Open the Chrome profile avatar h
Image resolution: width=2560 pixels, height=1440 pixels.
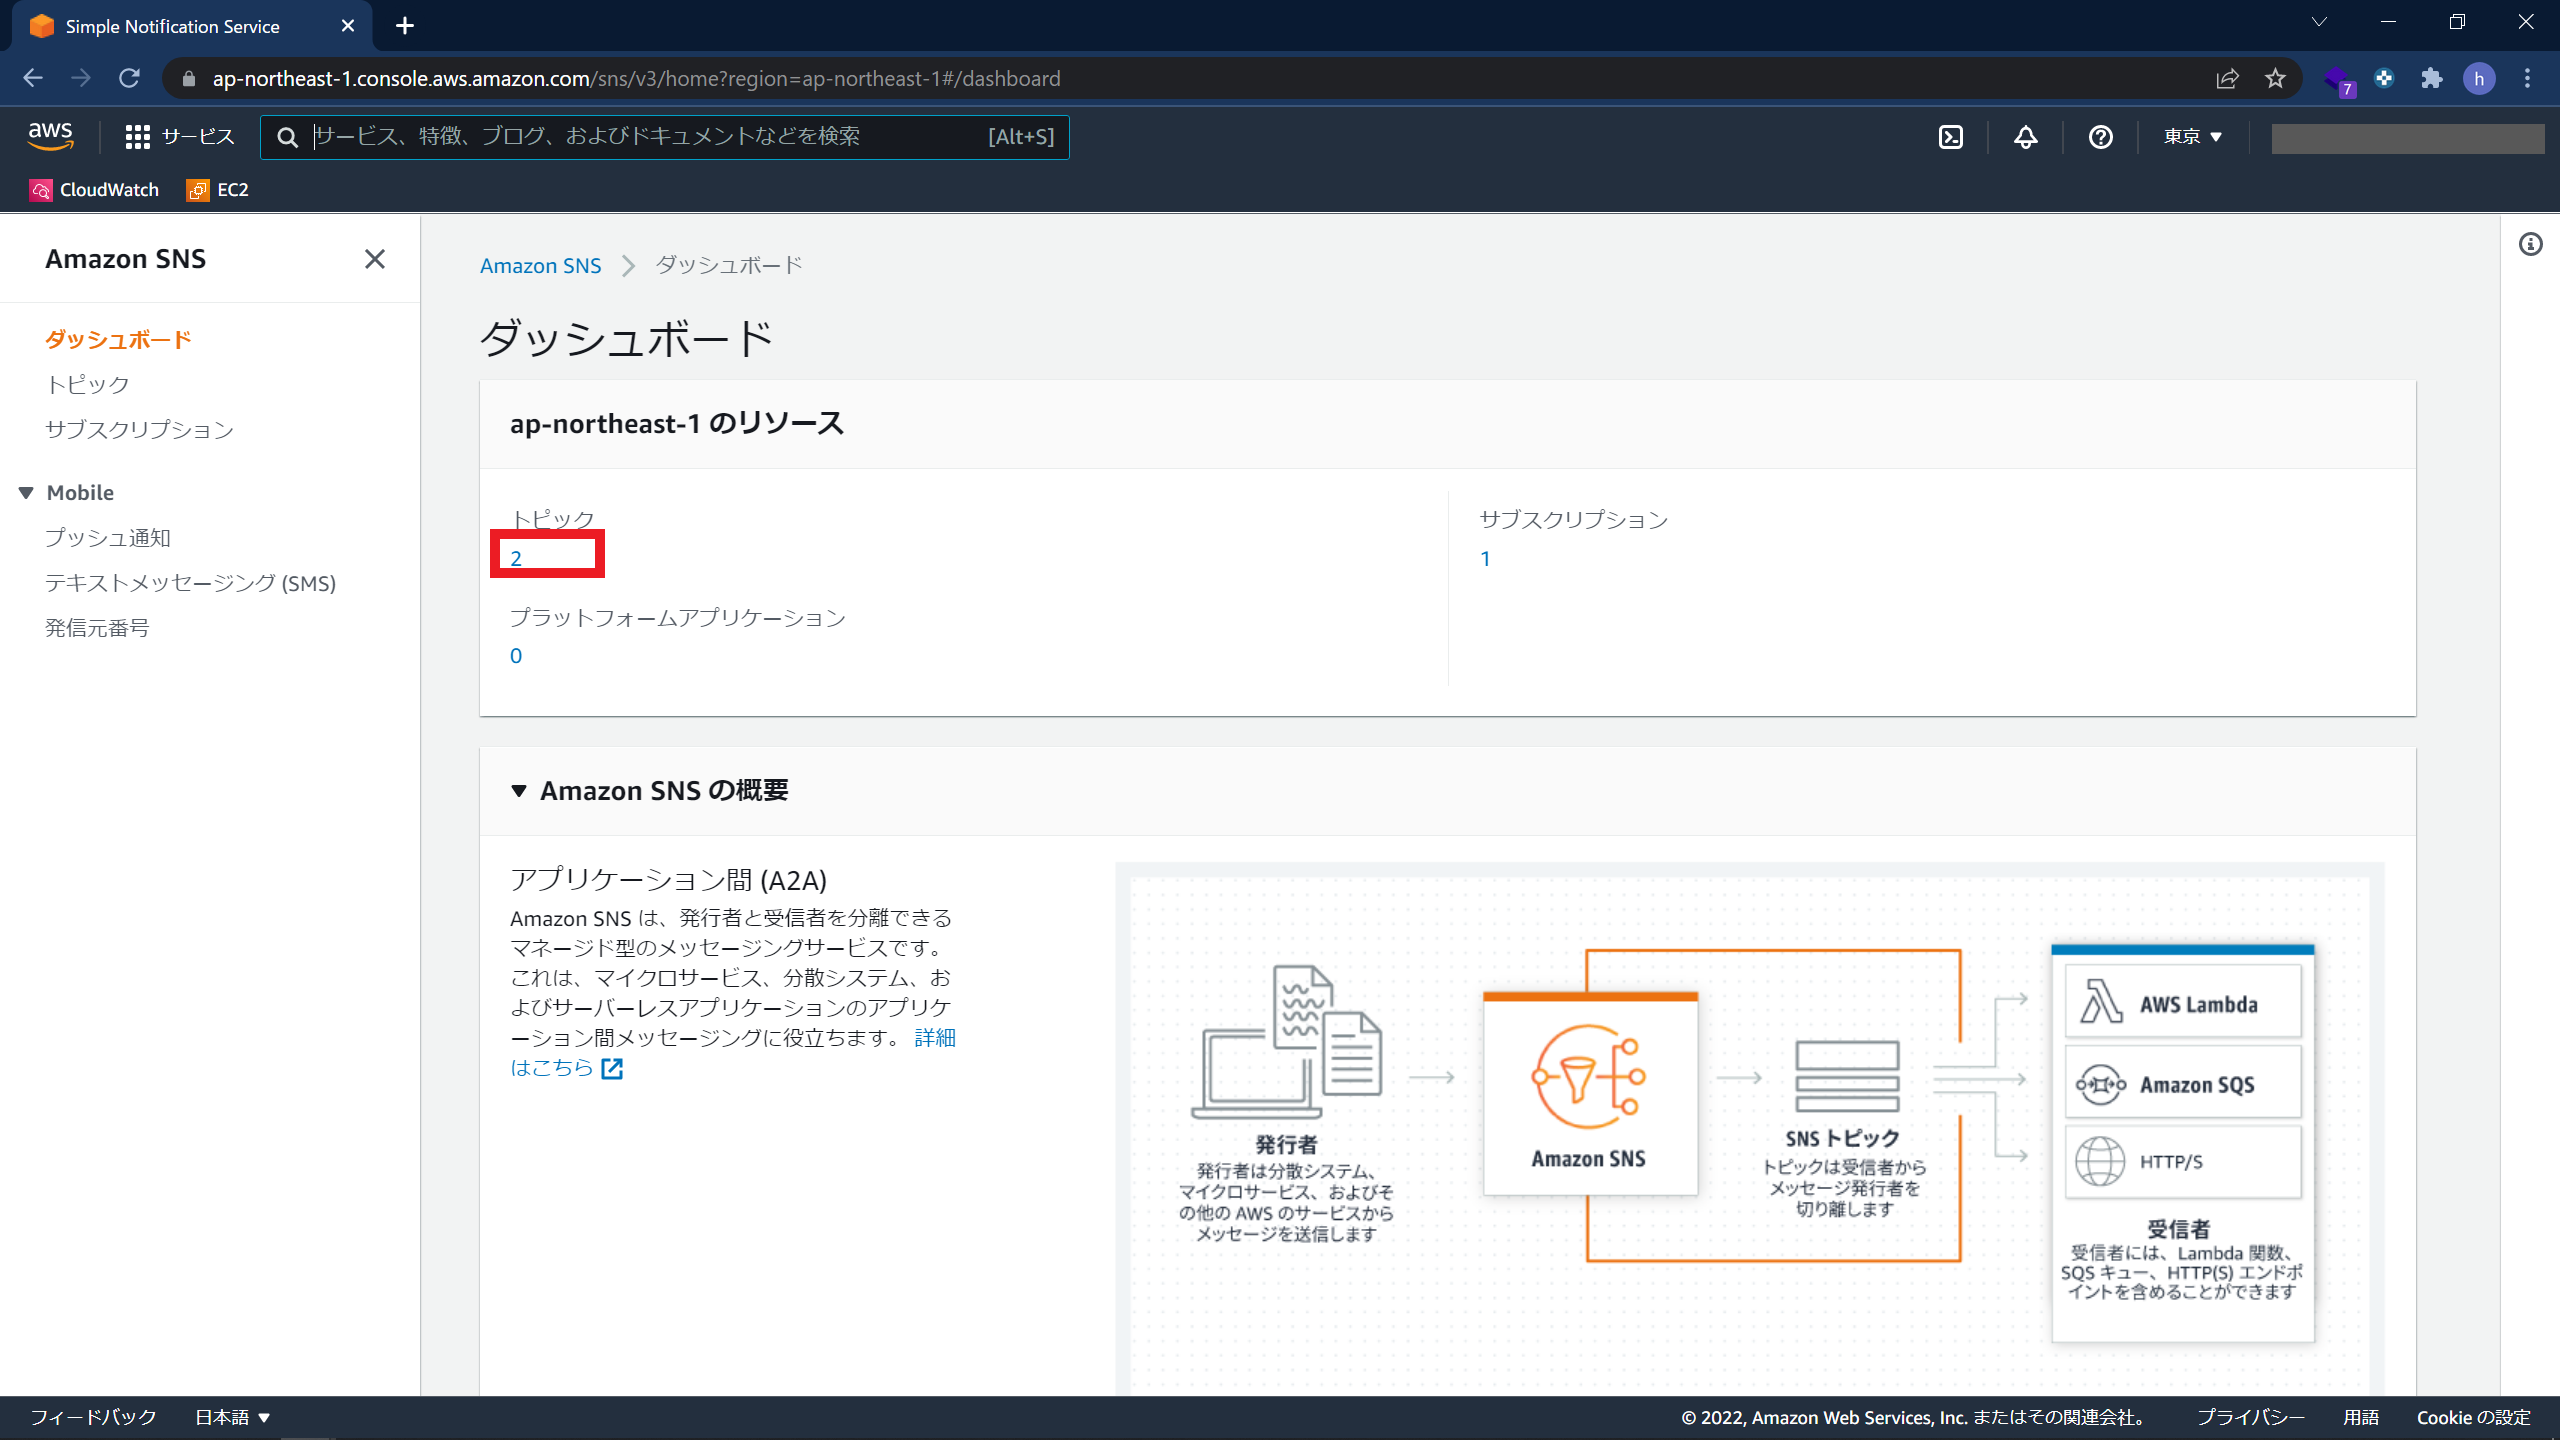2479,78
